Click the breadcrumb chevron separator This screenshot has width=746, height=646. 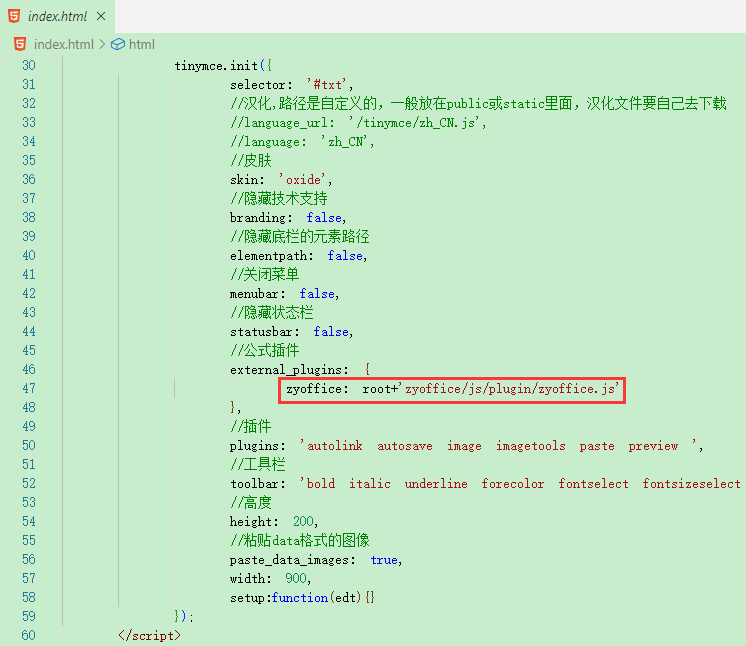(102, 44)
